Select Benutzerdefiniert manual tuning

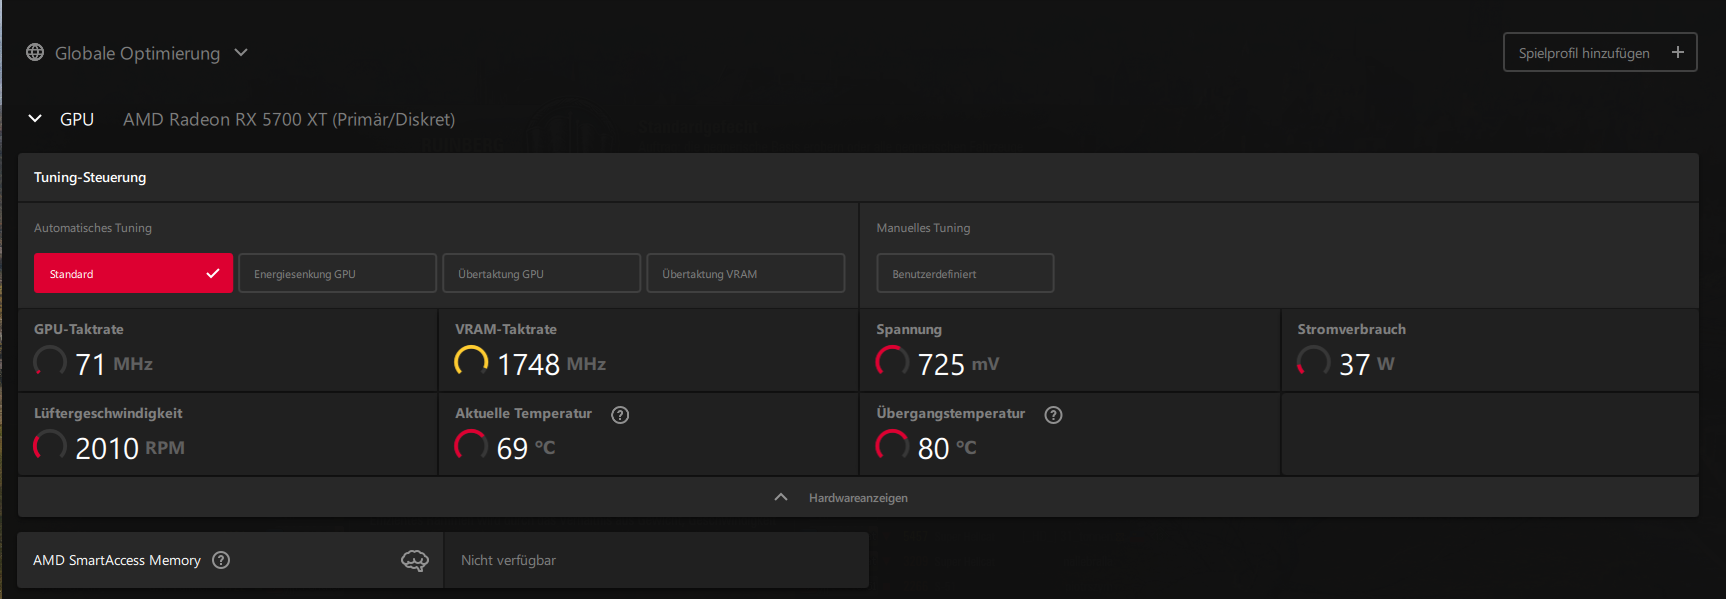click(x=965, y=273)
